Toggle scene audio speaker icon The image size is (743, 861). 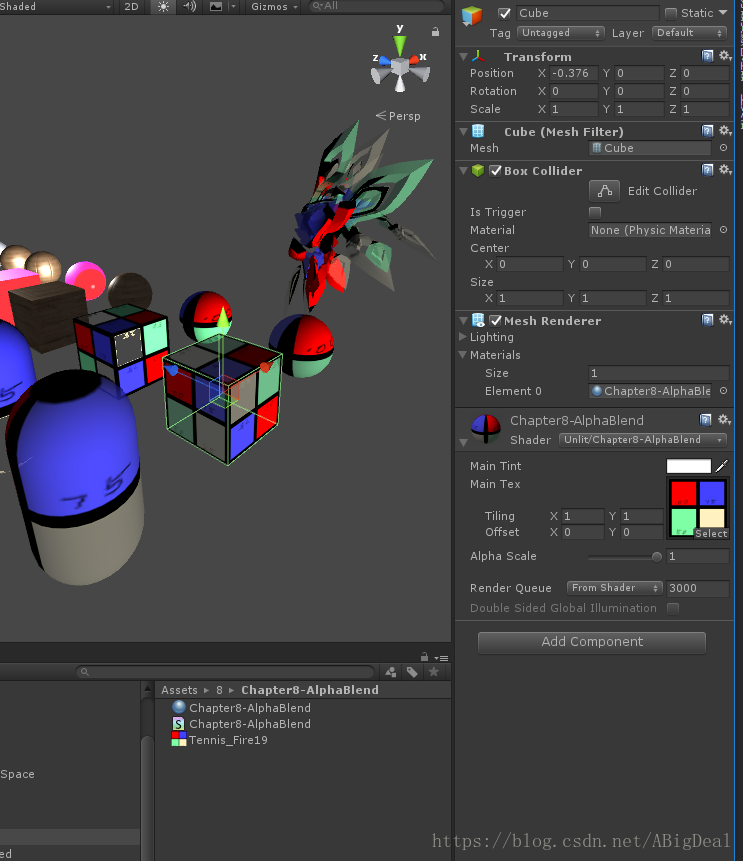pyautogui.click(x=189, y=7)
